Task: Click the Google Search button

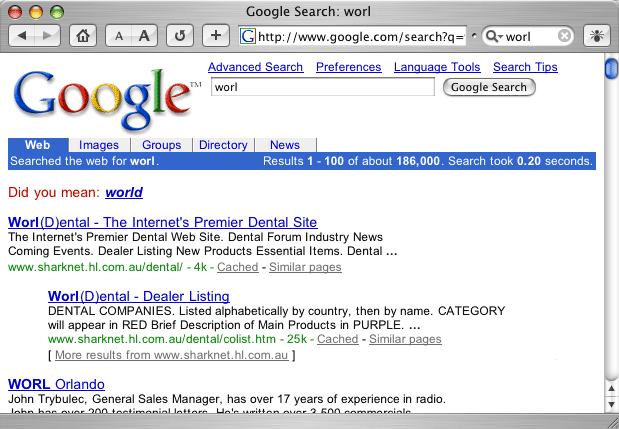Action: [x=489, y=87]
